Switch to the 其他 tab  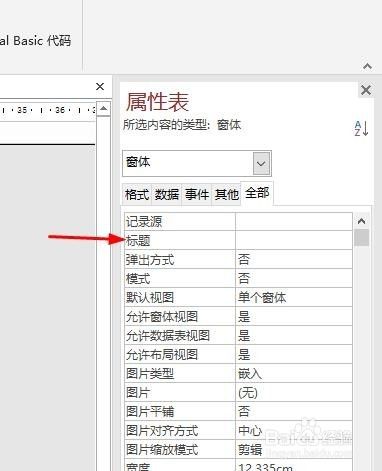(x=226, y=194)
